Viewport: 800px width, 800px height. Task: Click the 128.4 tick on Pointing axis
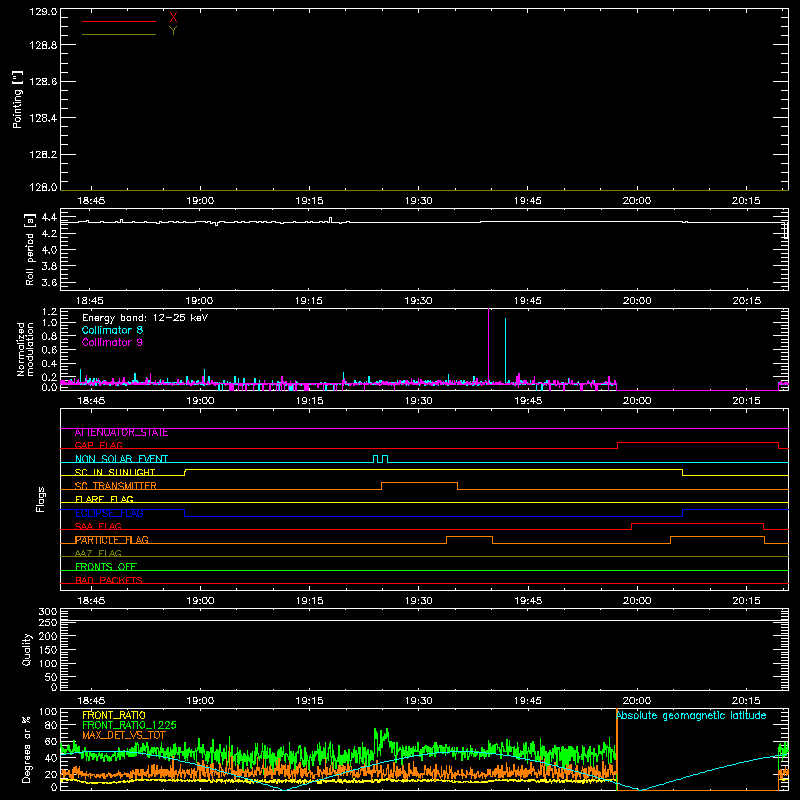(x=43, y=118)
